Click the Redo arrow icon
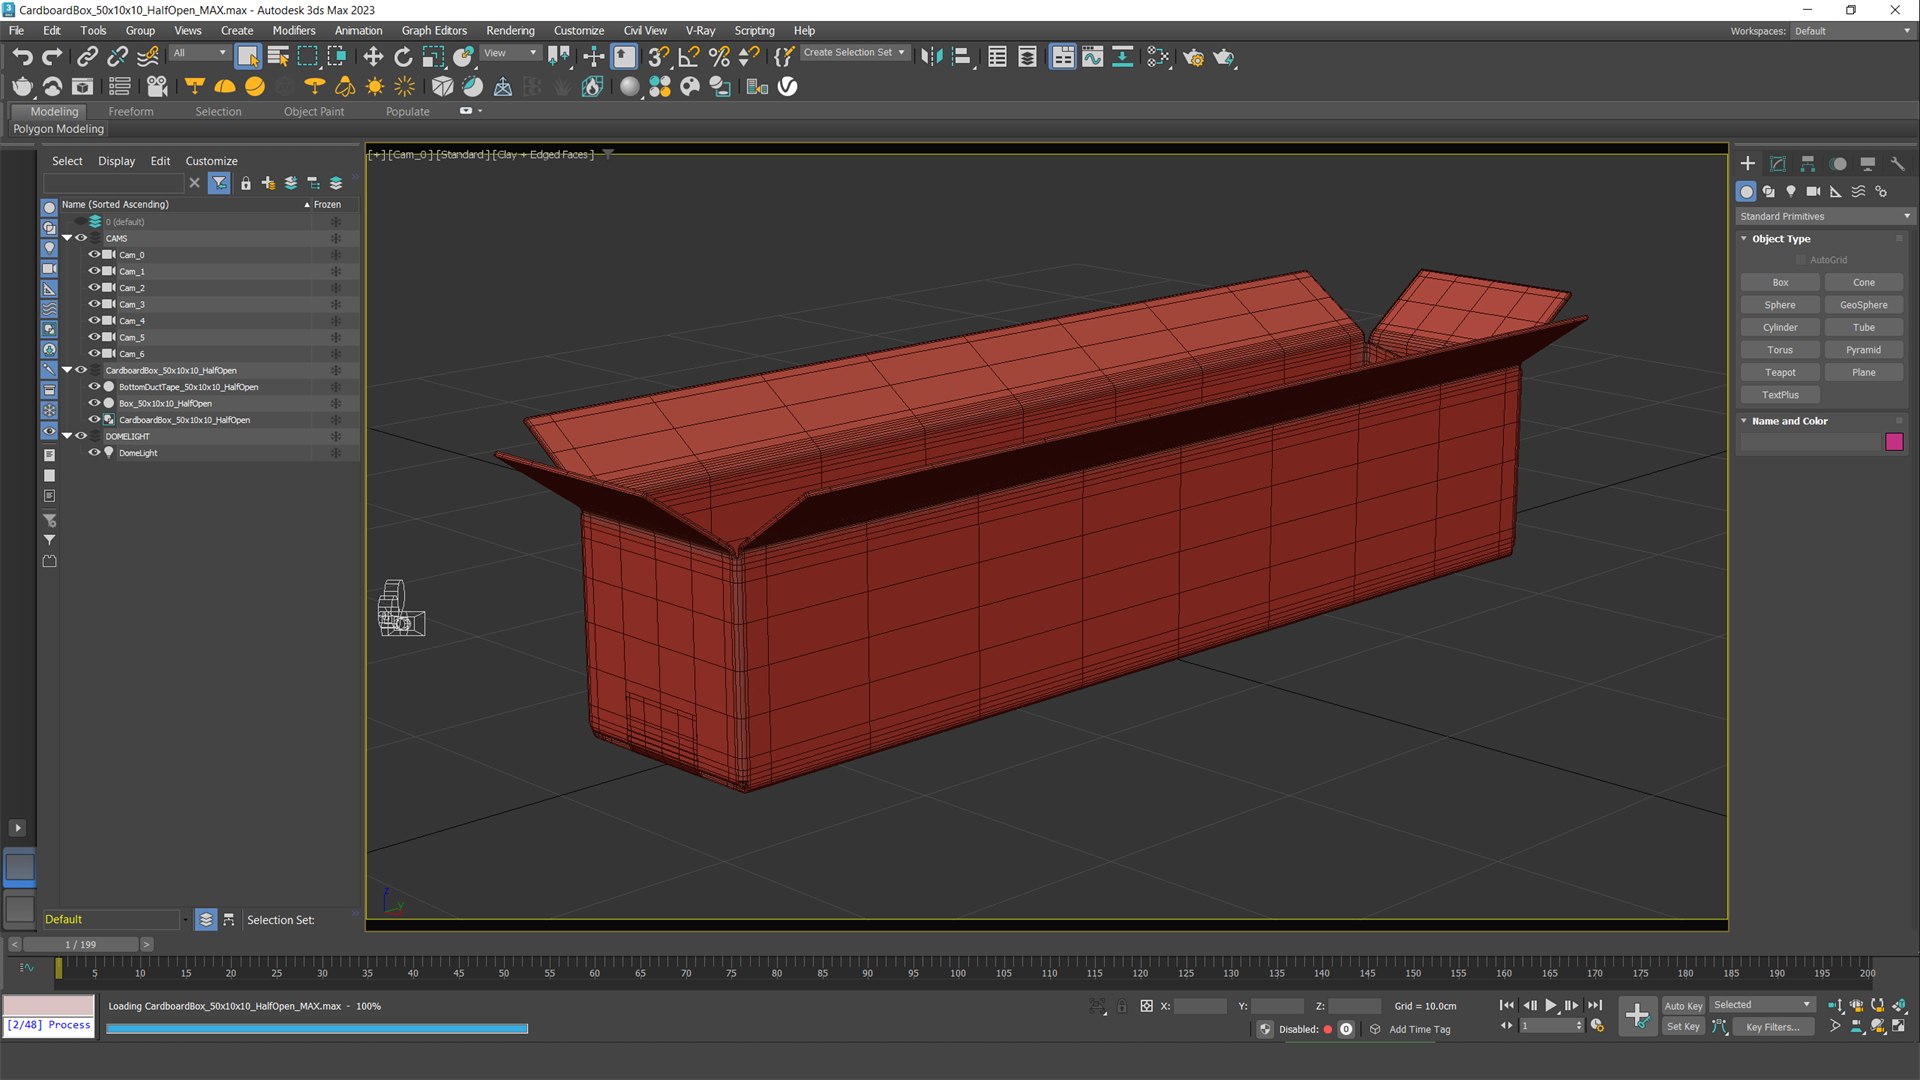Image resolution: width=1920 pixels, height=1080 pixels. 52,57
